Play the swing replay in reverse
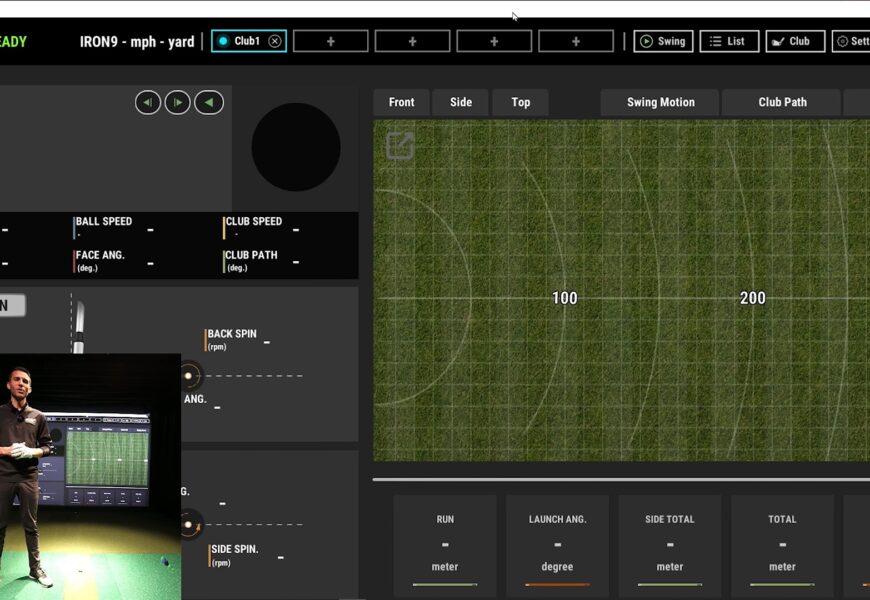The width and height of the screenshot is (870, 600). point(209,102)
